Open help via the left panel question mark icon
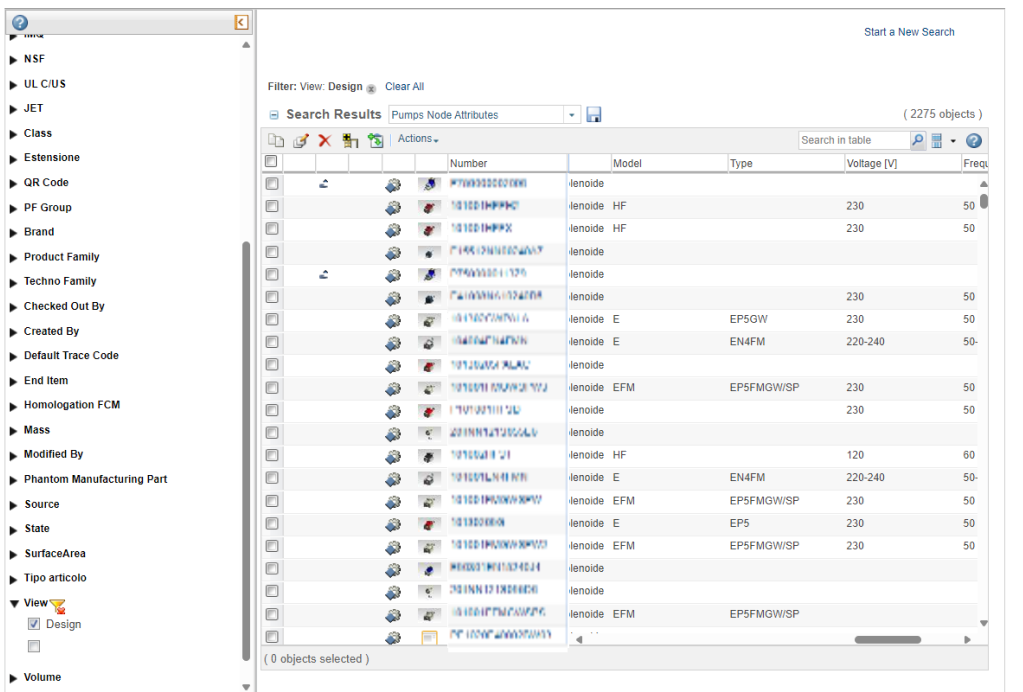The image size is (1023, 692). pyautogui.click(x=20, y=23)
